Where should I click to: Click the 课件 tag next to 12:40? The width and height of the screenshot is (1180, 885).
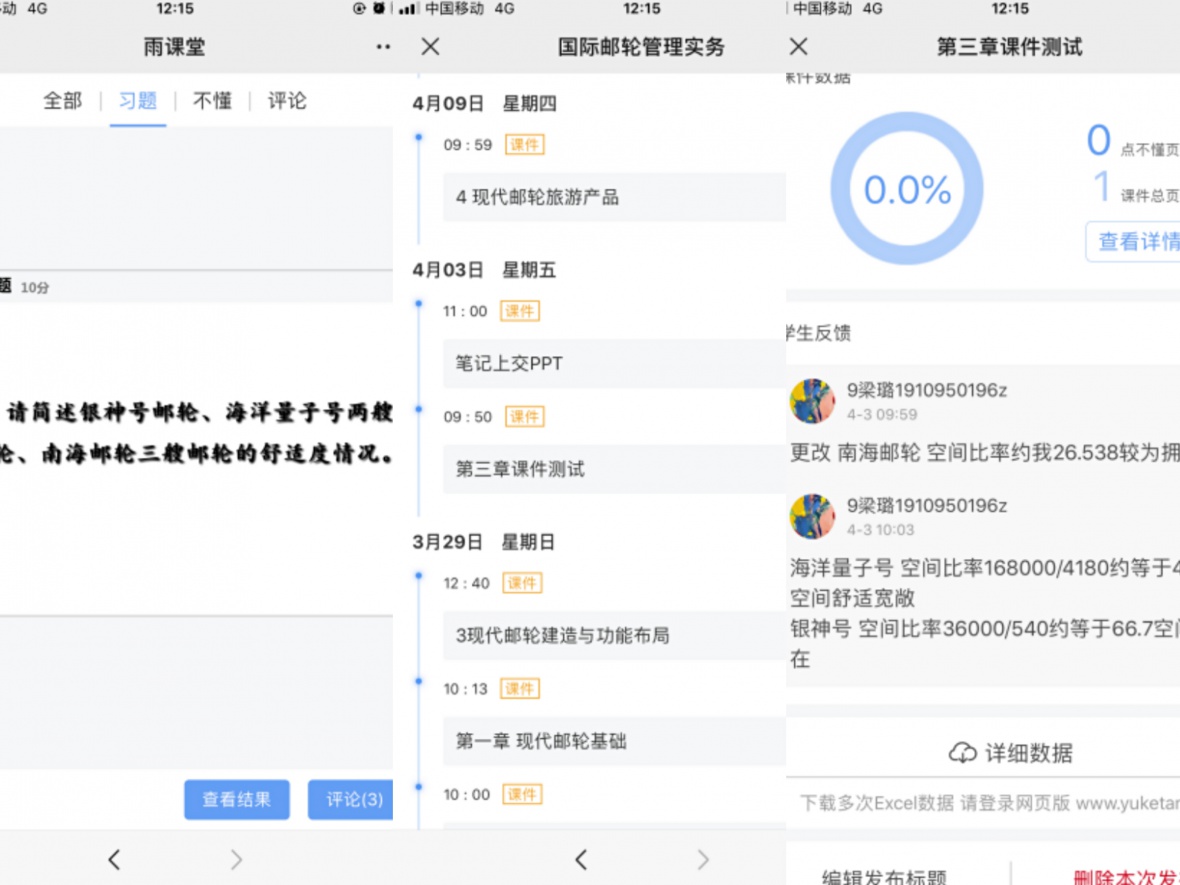tap(521, 583)
